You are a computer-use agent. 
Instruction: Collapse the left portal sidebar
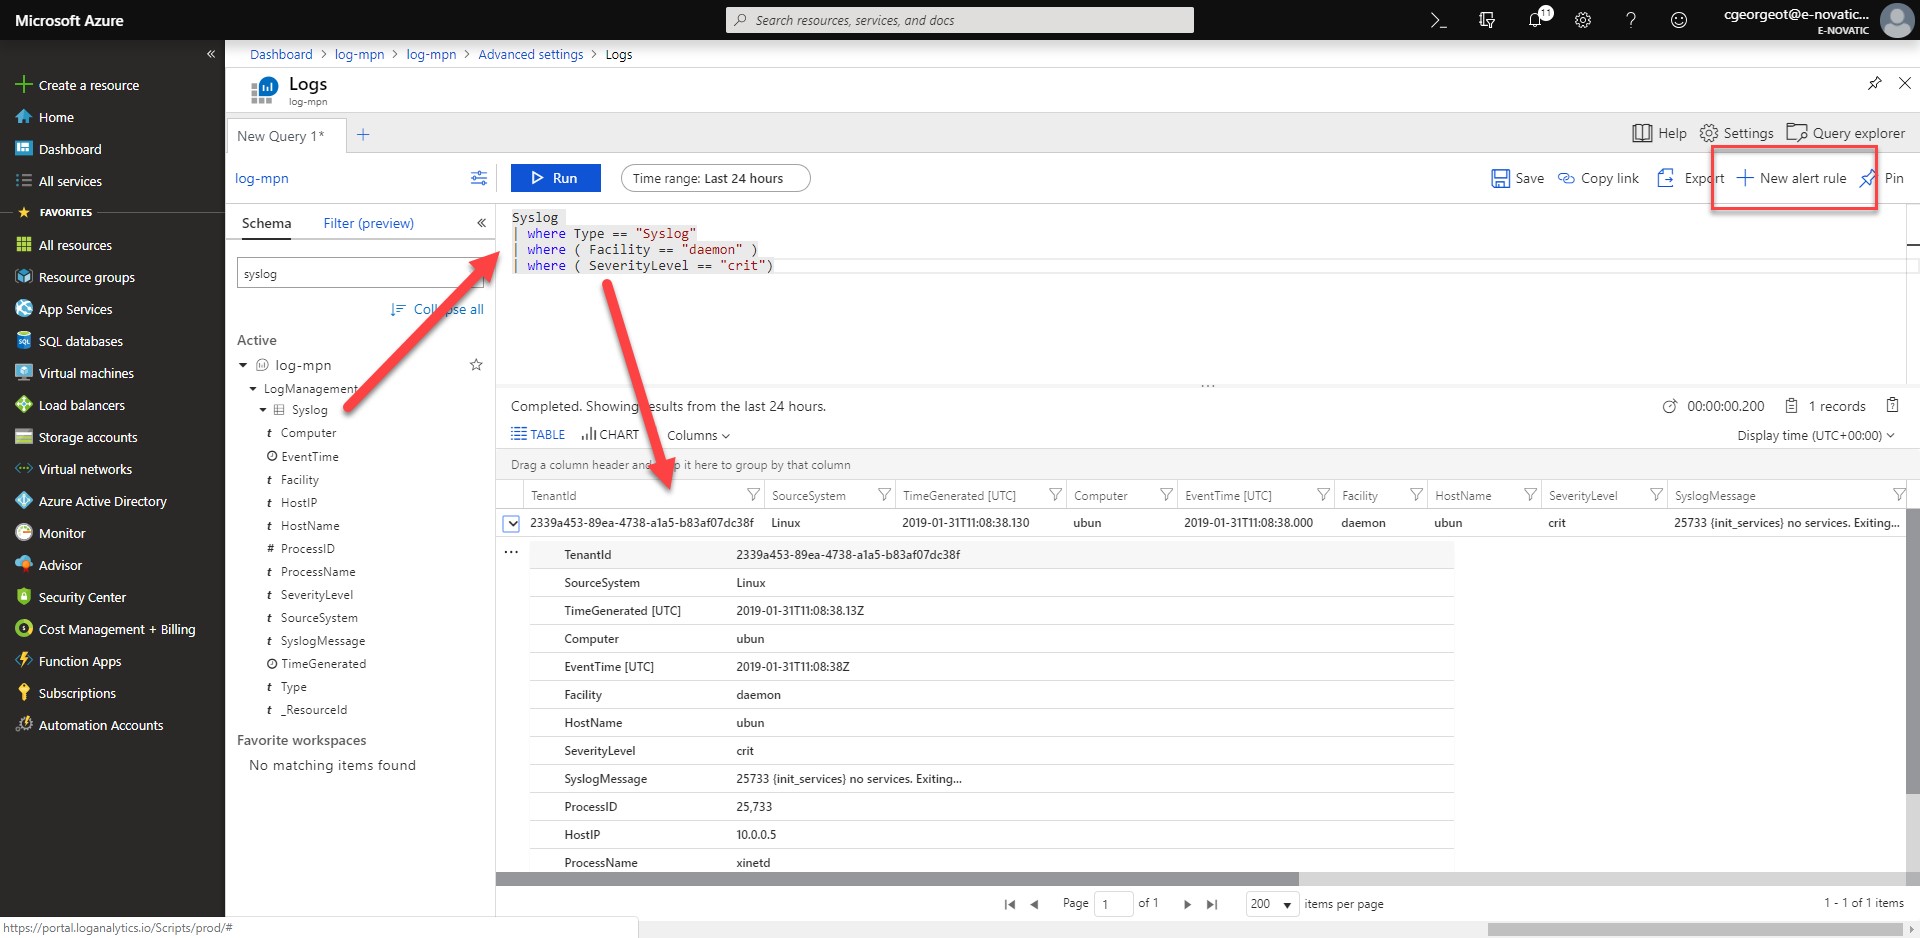click(x=211, y=54)
